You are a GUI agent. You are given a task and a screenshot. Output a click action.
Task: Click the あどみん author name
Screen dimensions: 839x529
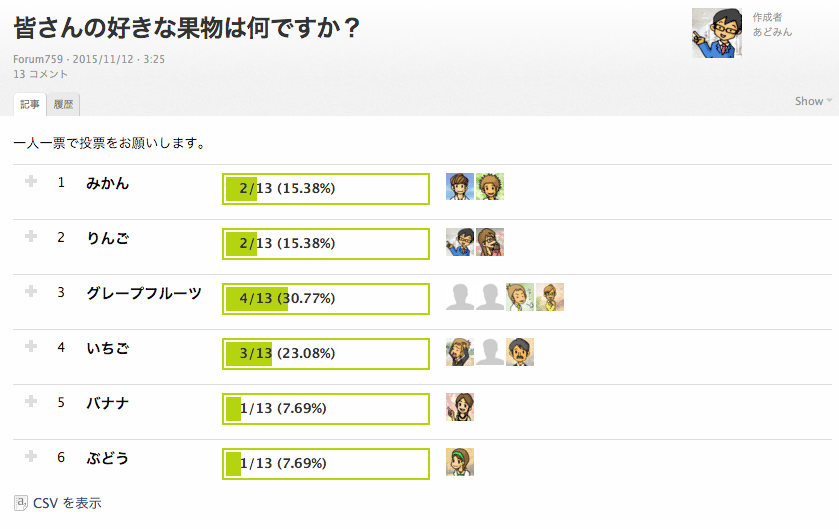click(x=772, y=32)
